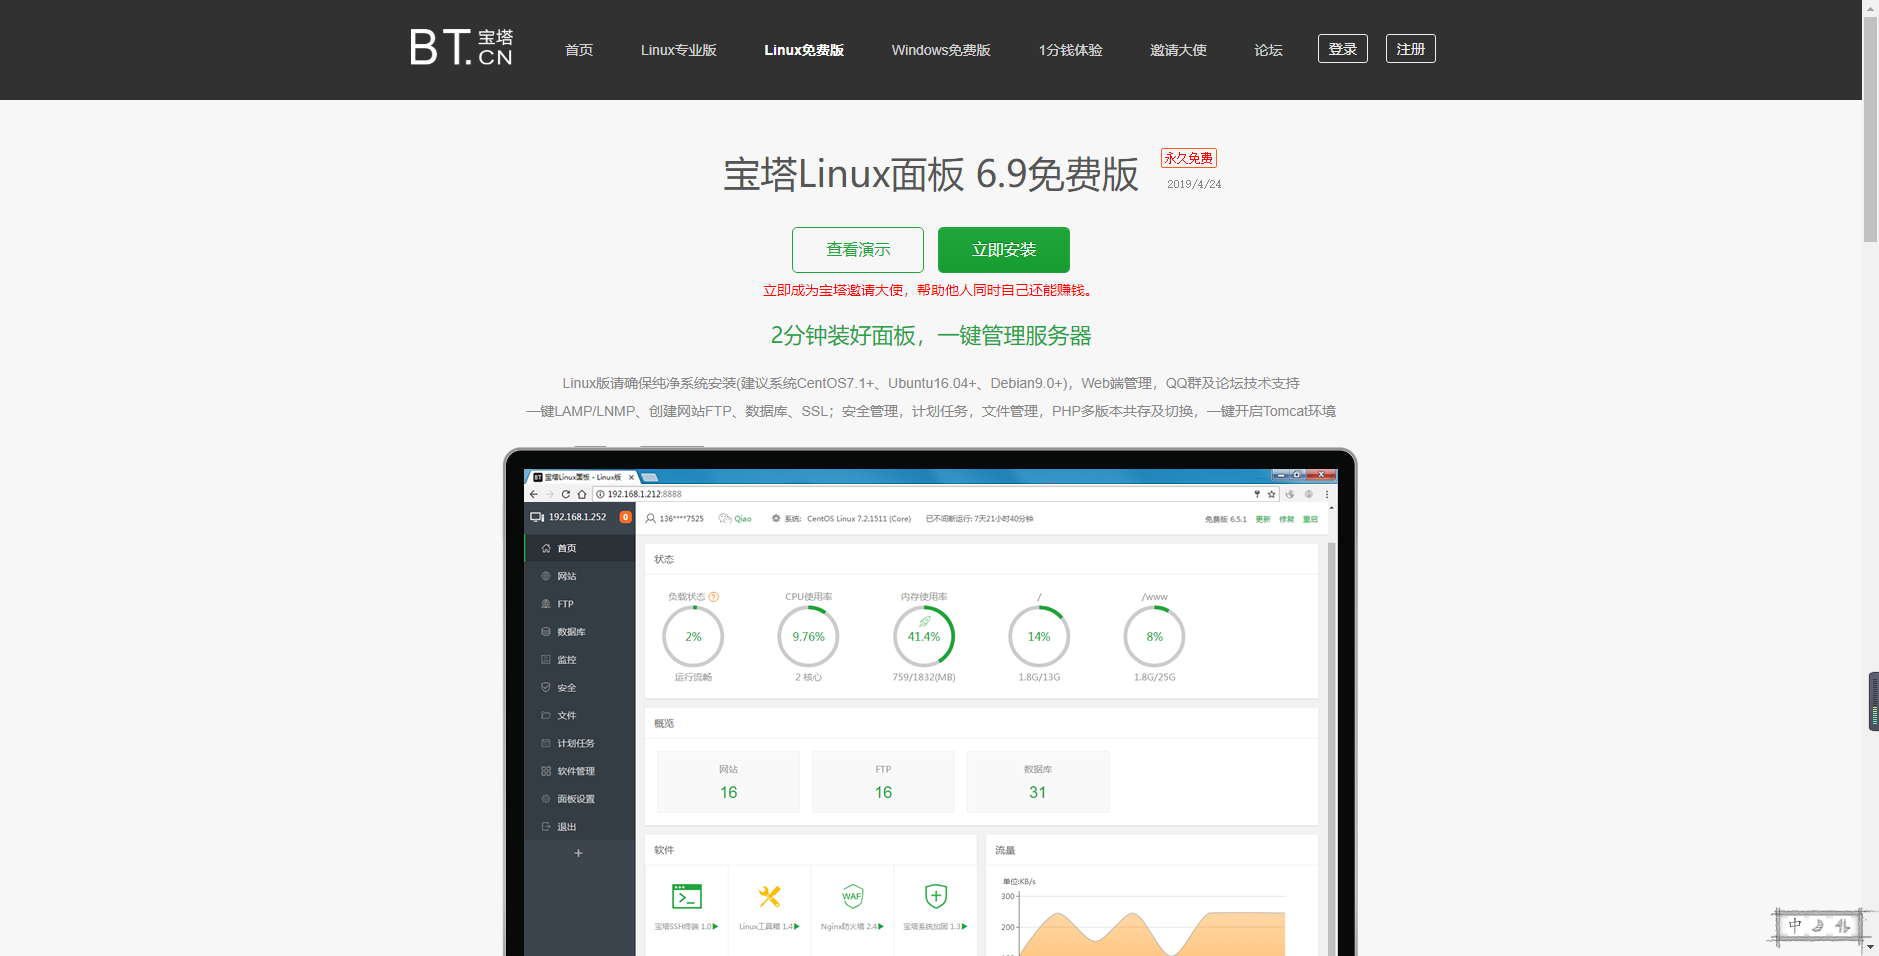Click the 退出 logout icon in demo sidebar
1879x956 pixels.
coord(546,827)
